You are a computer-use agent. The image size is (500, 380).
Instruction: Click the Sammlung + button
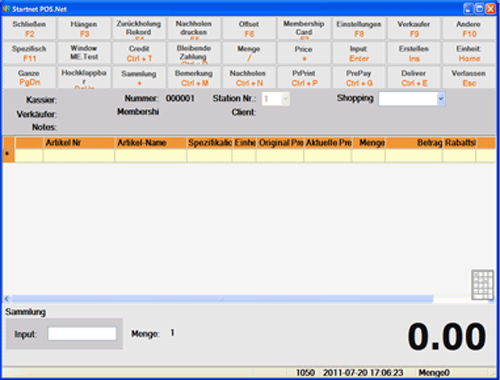click(139, 78)
